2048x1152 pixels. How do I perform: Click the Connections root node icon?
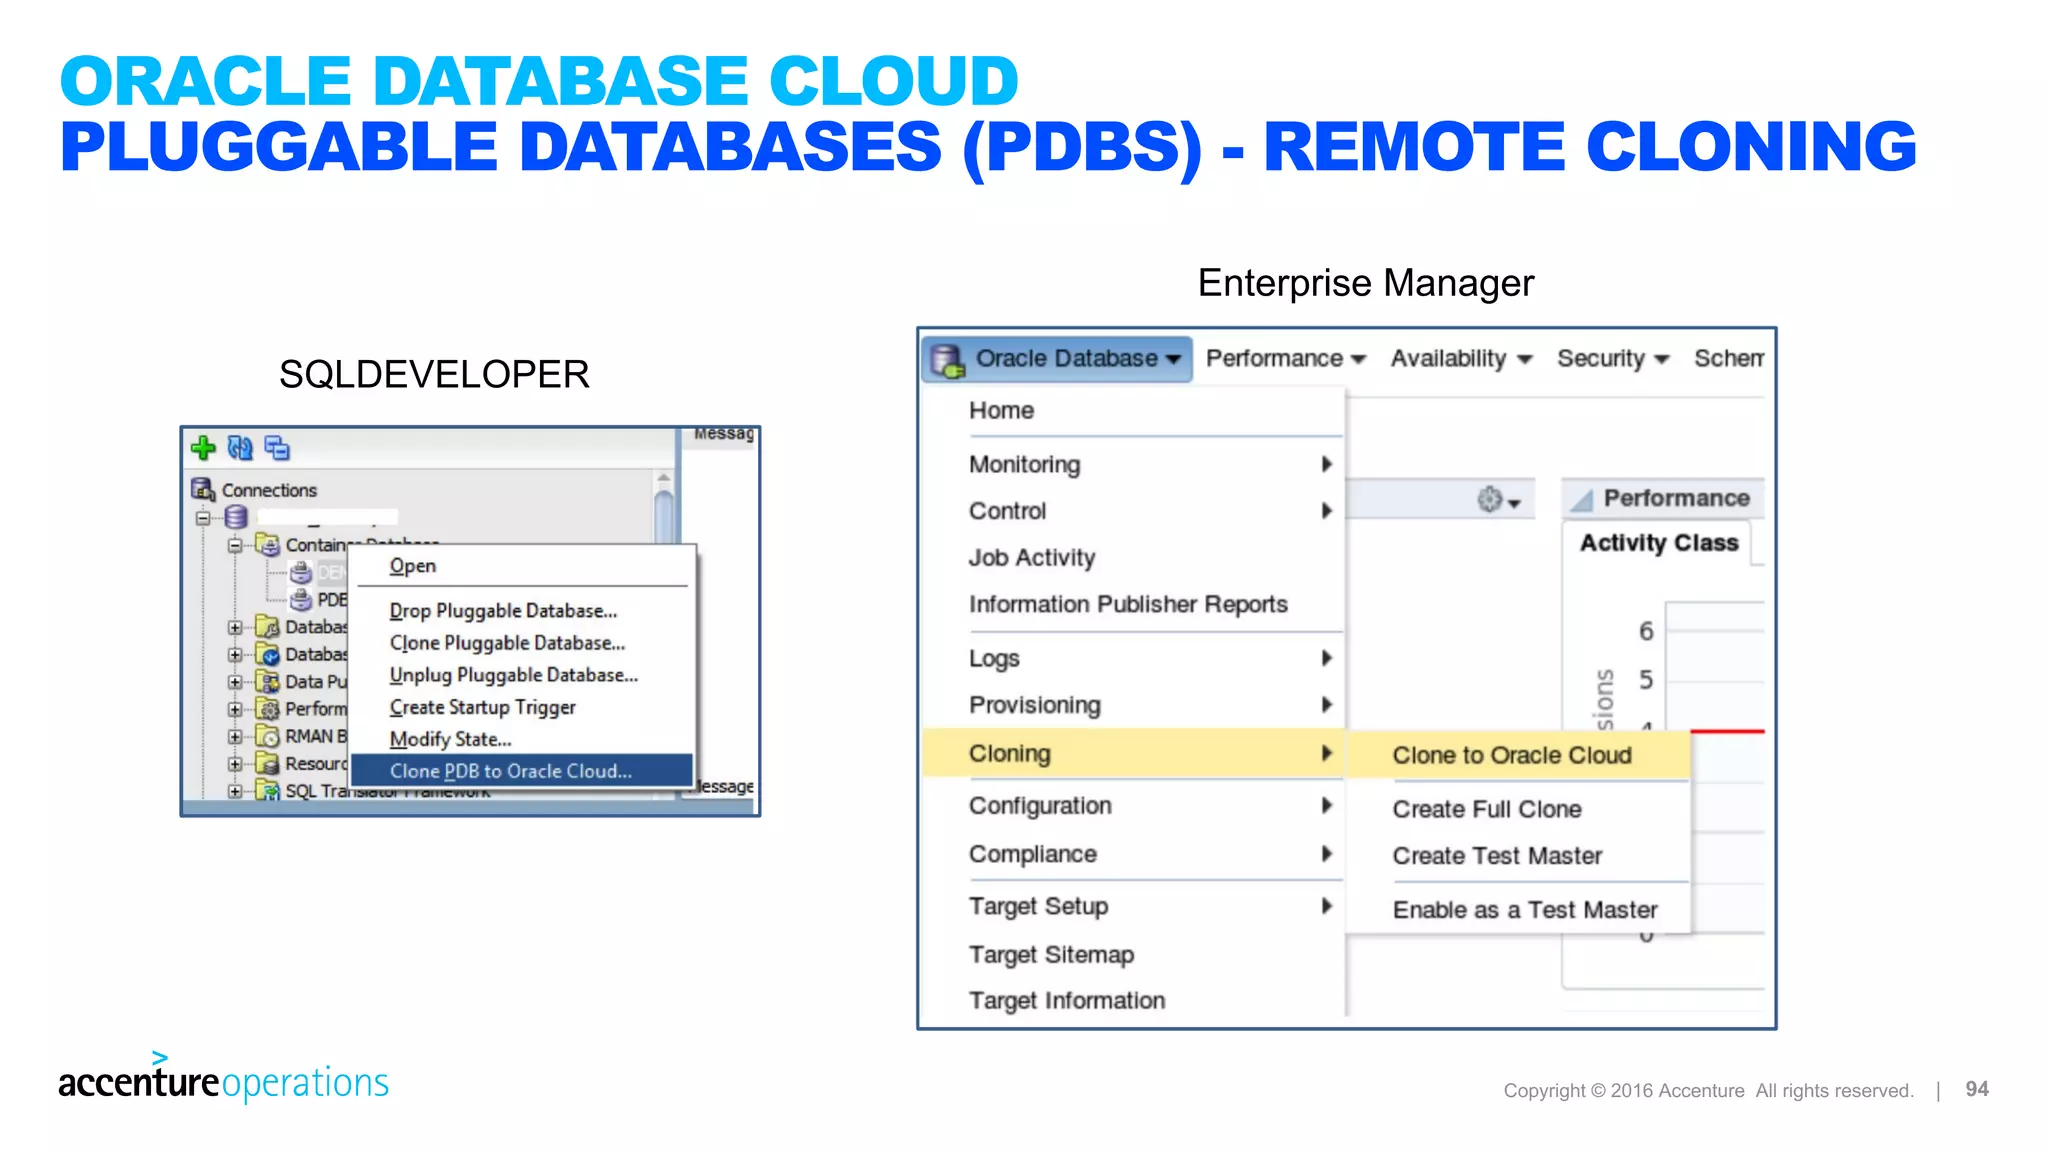[203, 490]
